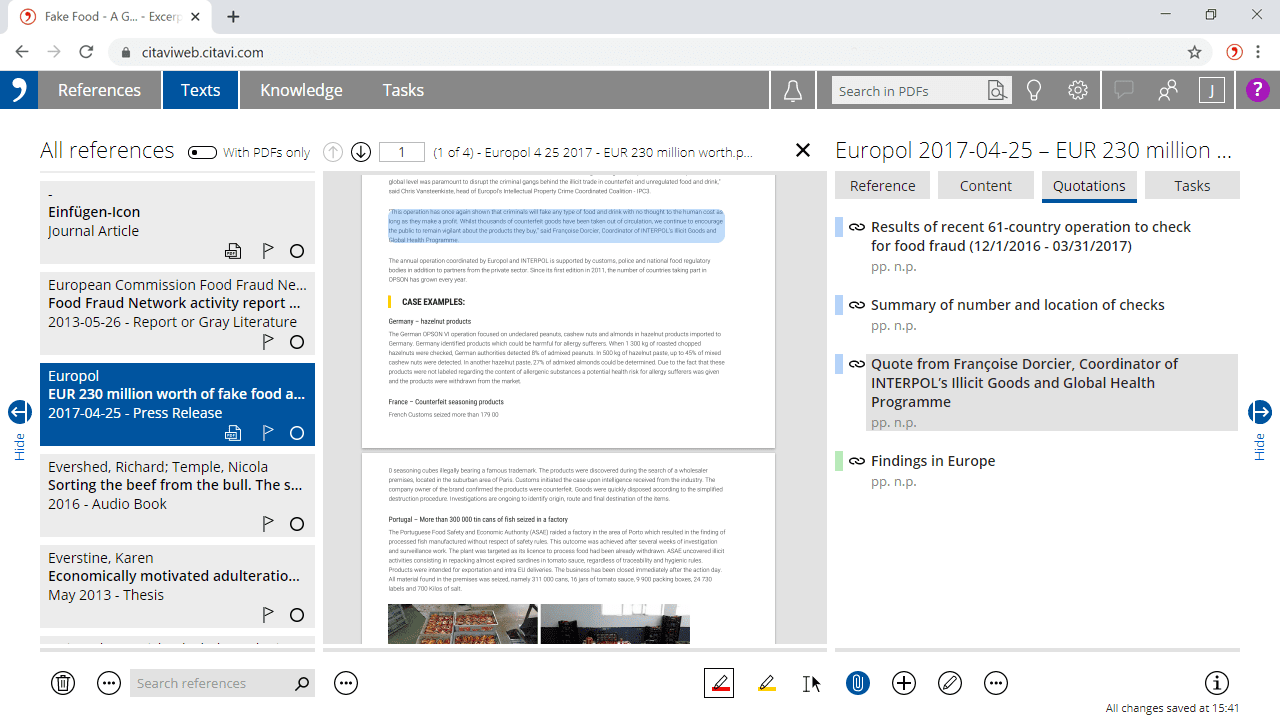Select Food Fraud Network activity report reference

176,303
